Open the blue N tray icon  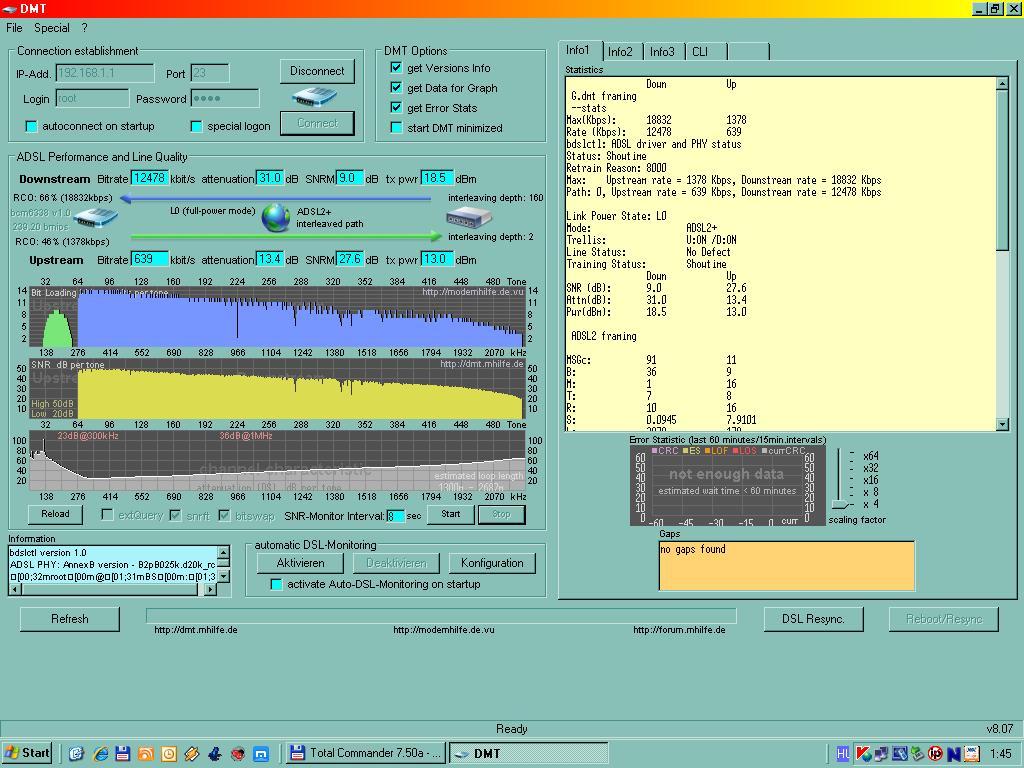(x=953, y=754)
